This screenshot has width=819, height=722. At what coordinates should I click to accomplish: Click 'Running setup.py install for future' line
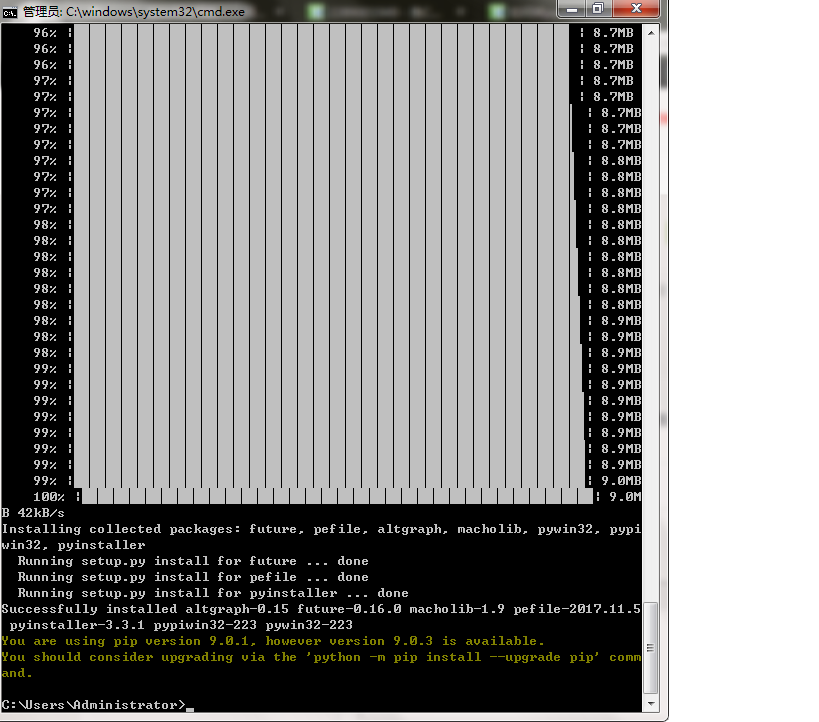pos(192,561)
